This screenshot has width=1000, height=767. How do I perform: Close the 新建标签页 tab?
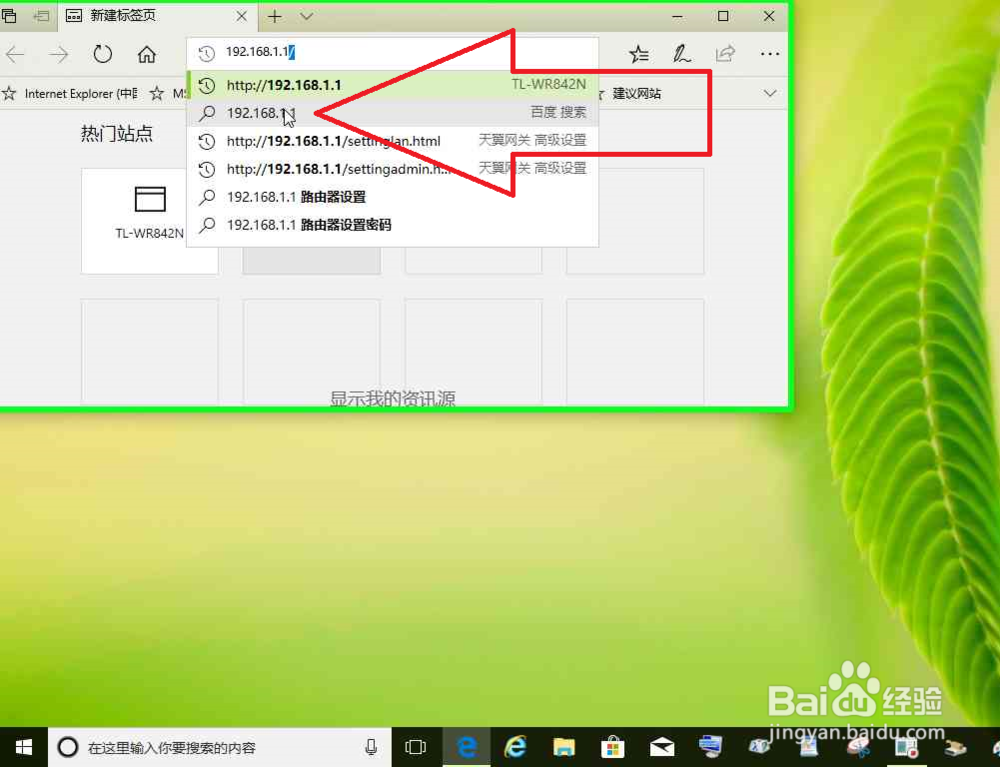click(241, 17)
